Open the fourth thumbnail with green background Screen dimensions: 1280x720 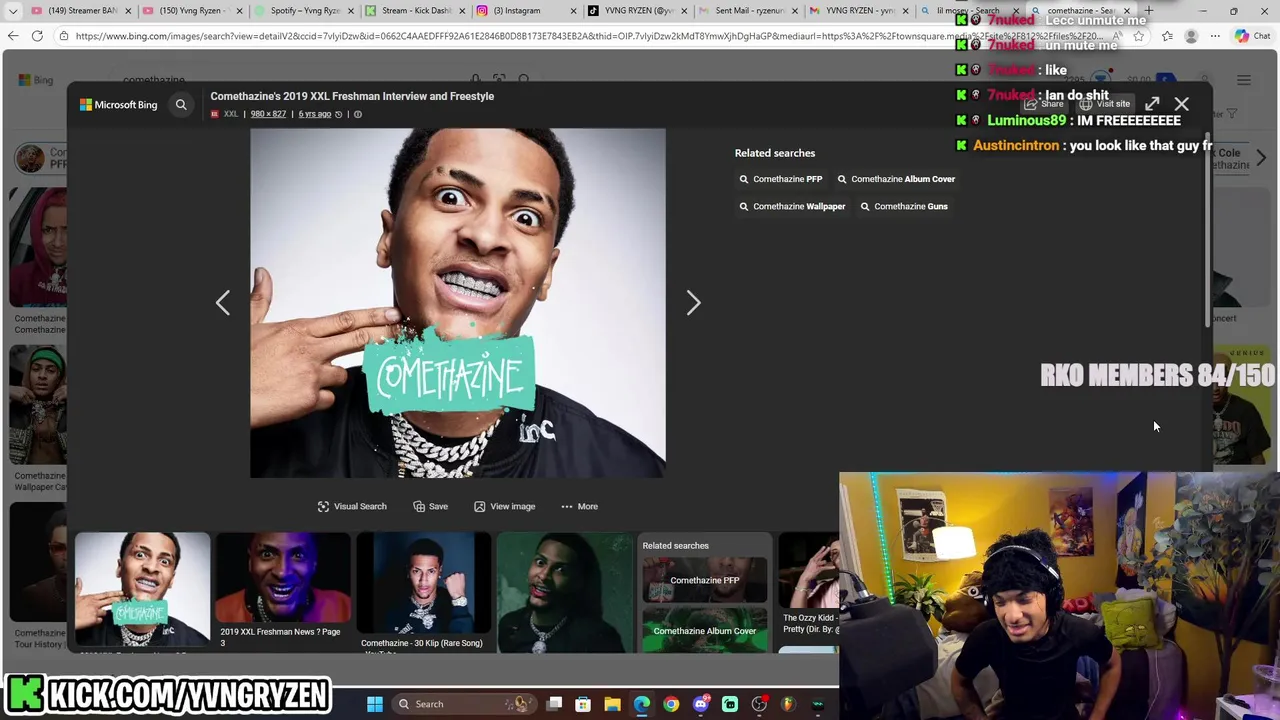(x=564, y=592)
